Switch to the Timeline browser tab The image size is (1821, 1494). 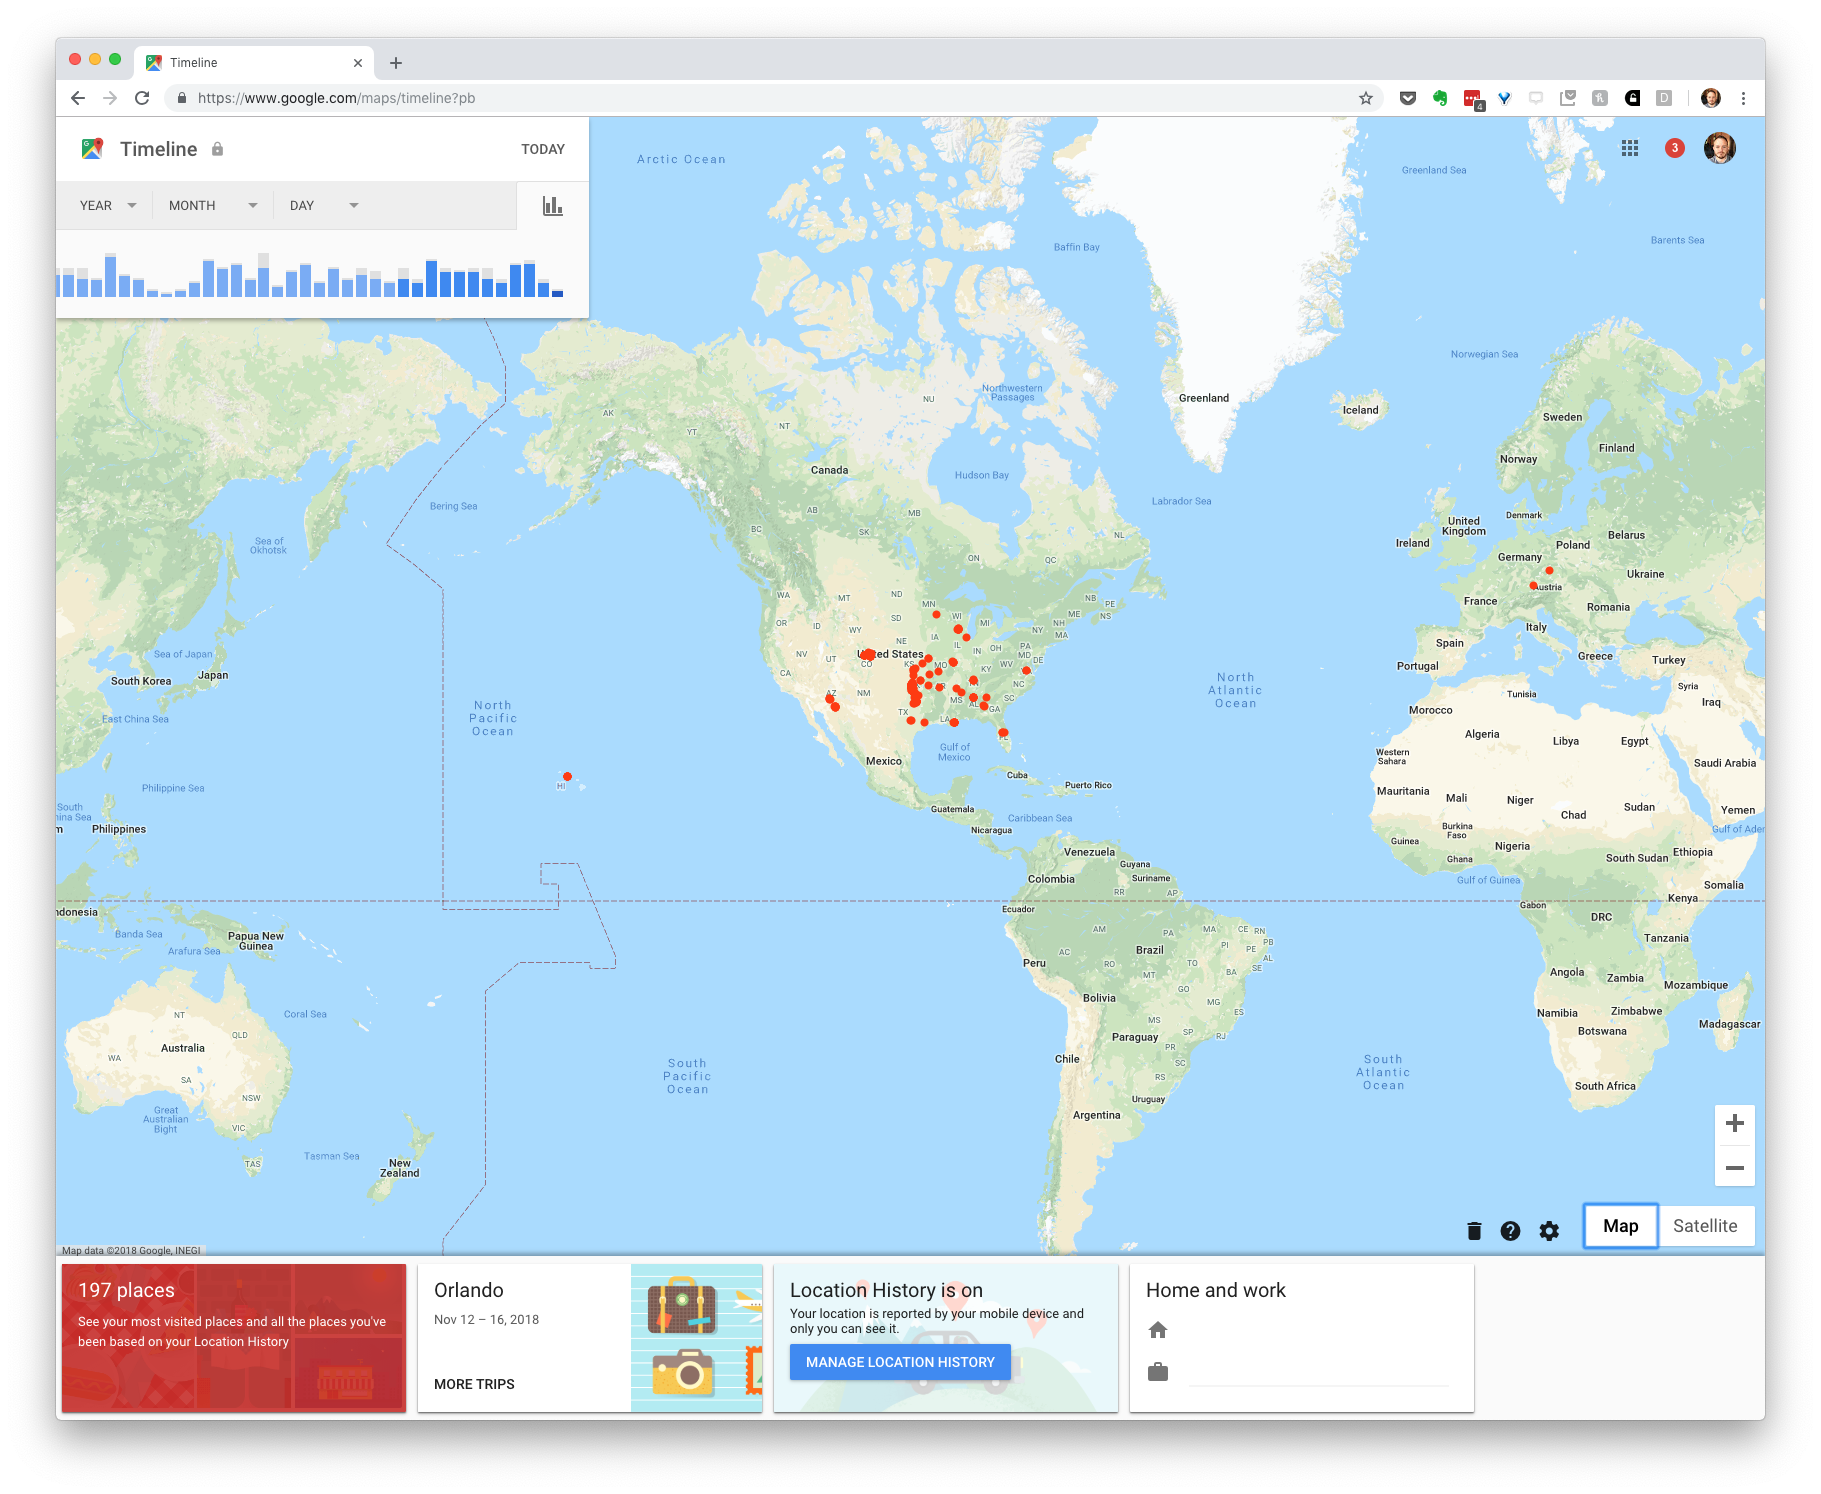pos(256,63)
